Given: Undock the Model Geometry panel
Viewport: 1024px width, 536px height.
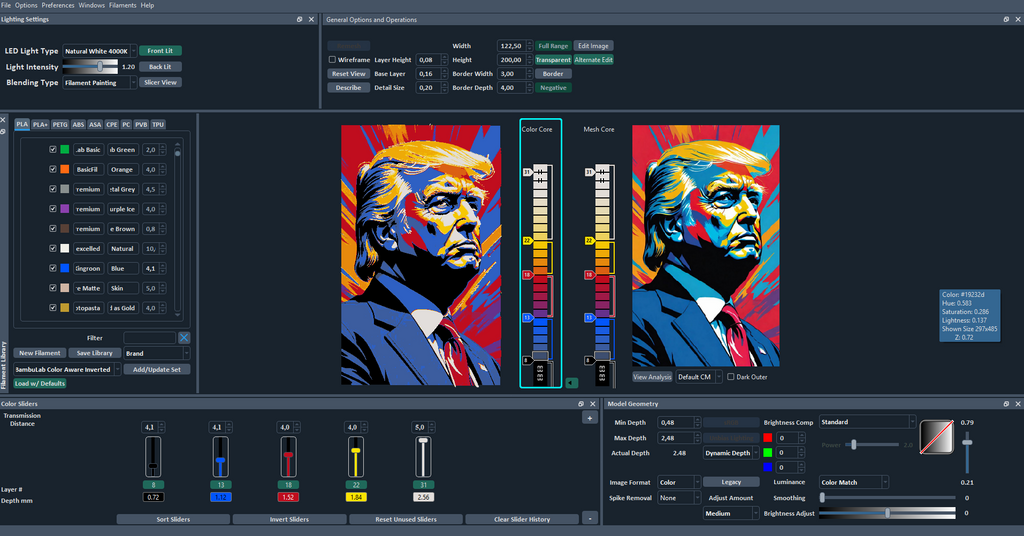Looking at the screenshot, I should (1006, 403).
